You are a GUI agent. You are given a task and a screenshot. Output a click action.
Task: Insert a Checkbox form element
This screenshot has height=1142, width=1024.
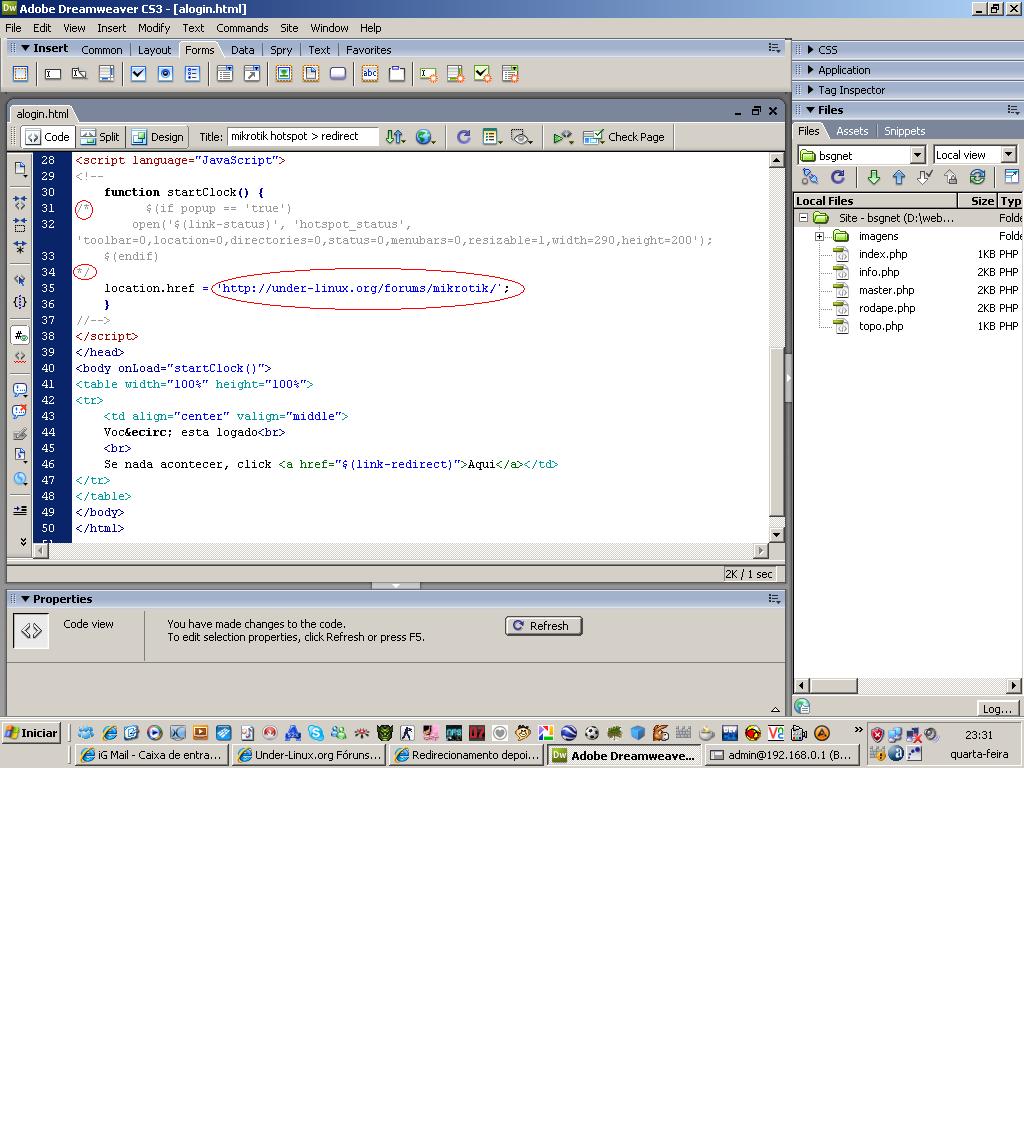(x=138, y=74)
